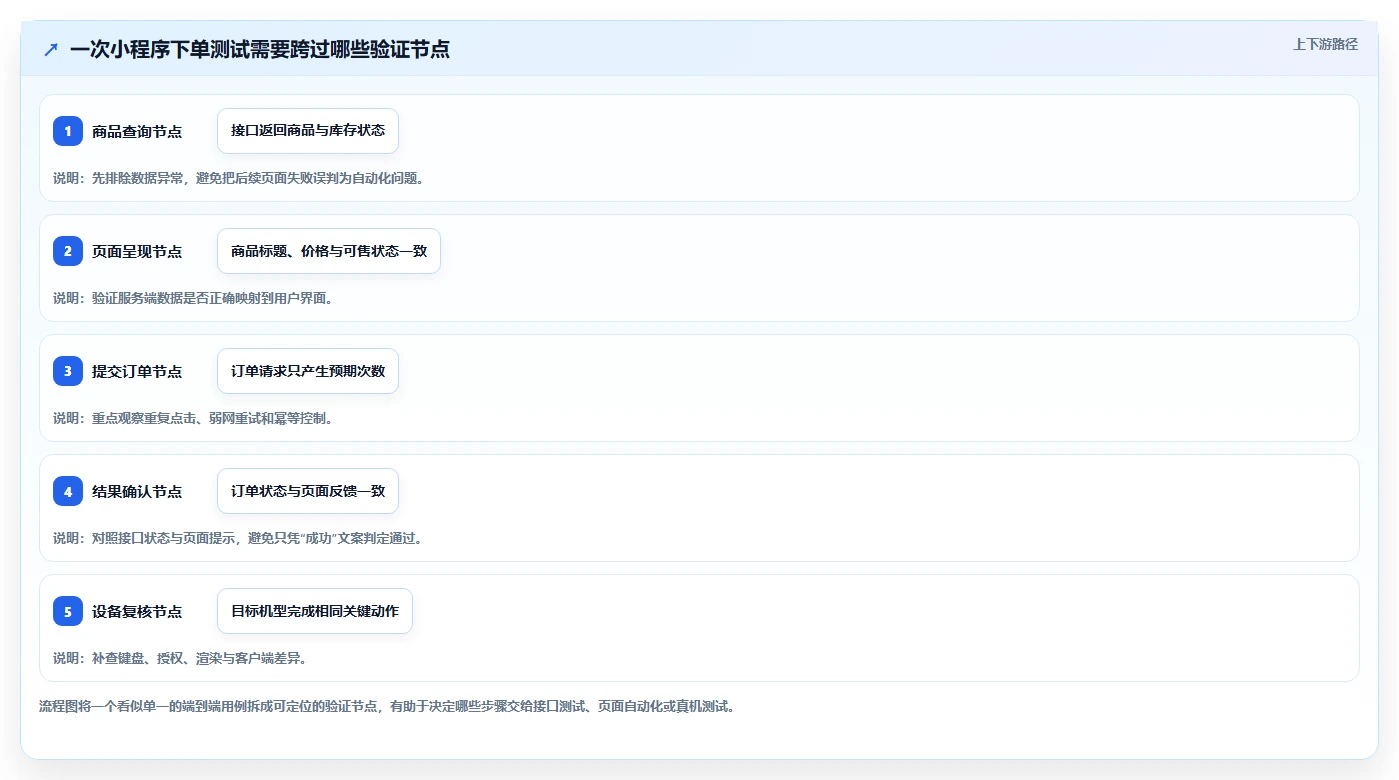Click the step 1 number badge

(x=68, y=131)
